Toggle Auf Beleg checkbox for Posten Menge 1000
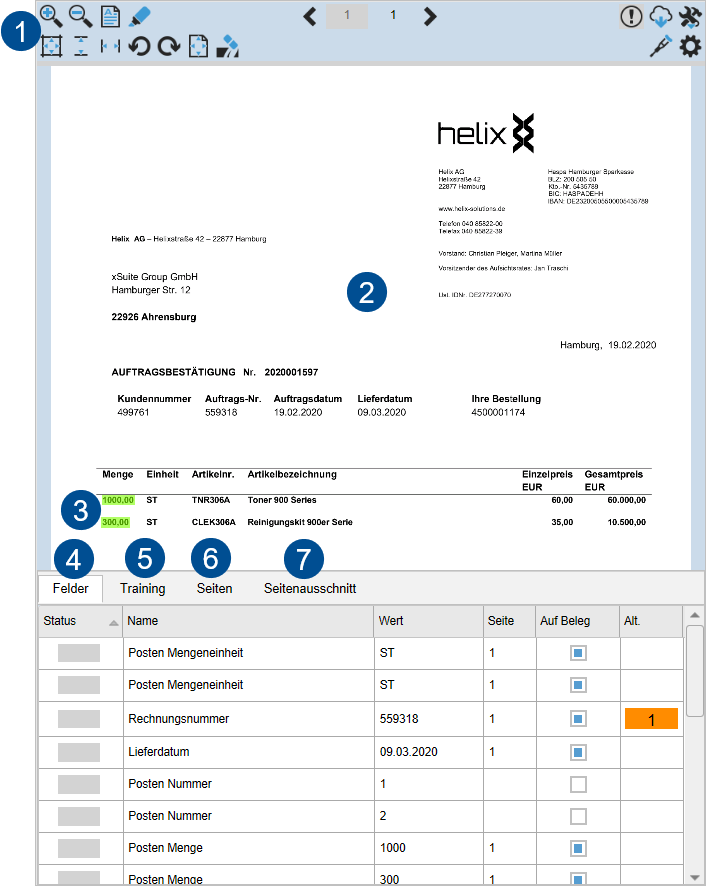 tap(578, 848)
